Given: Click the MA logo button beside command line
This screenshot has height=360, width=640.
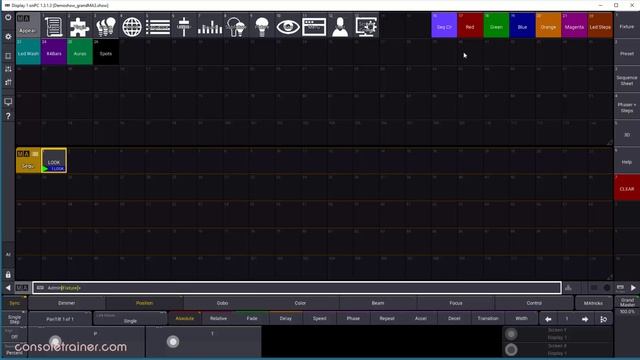Looking at the screenshot, I should click(x=22, y=288).
